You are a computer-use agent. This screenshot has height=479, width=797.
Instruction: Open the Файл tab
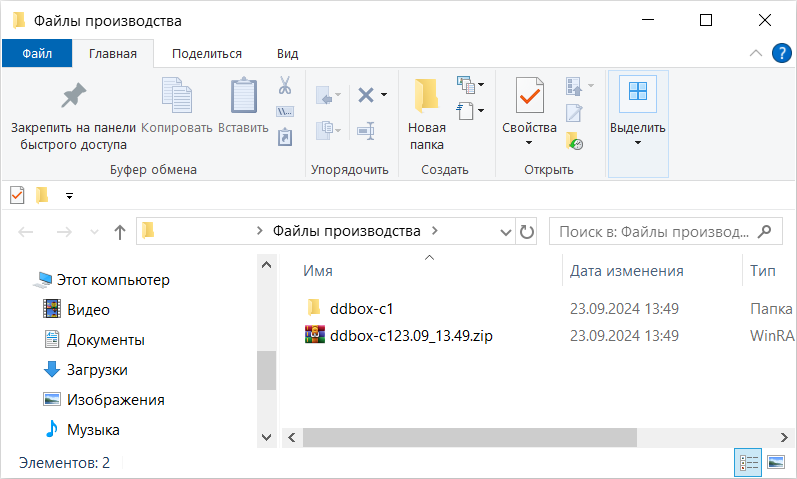pos(37,53)
